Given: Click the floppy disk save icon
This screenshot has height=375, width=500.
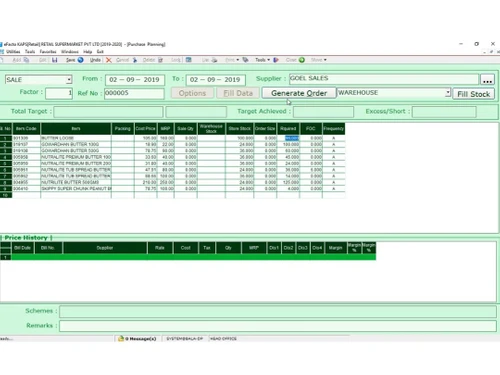Looking at the screenshot, I should coord(54,60).
